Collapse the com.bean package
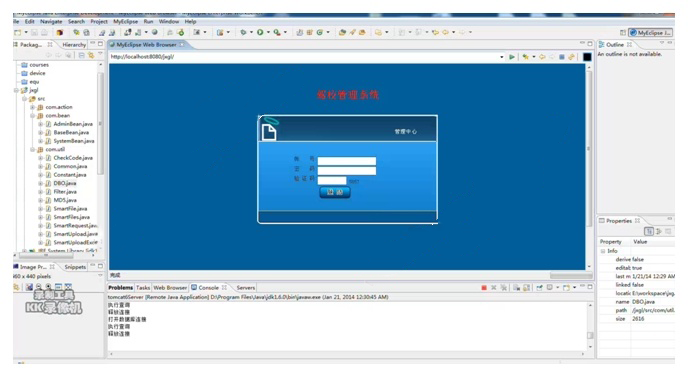This screenshot has height=375, width=688. (32, 116)
